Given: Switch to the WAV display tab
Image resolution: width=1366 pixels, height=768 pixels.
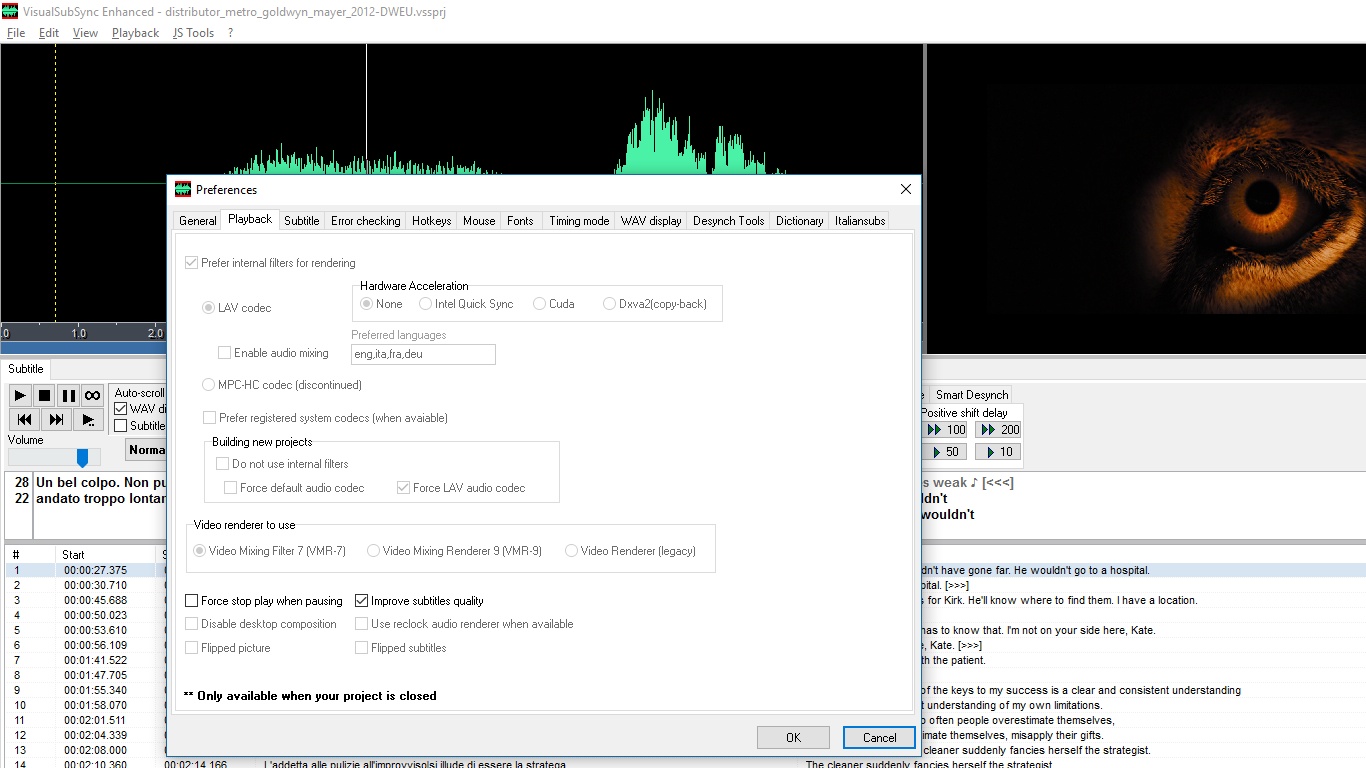Looking at the screenshot, I should click(x=651, y=221).
